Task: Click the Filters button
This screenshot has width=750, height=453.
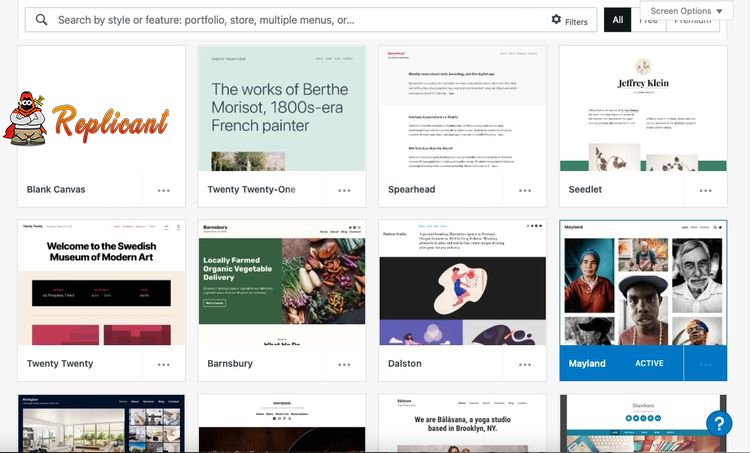Action: pyautogui.click(x=569, y=20)
